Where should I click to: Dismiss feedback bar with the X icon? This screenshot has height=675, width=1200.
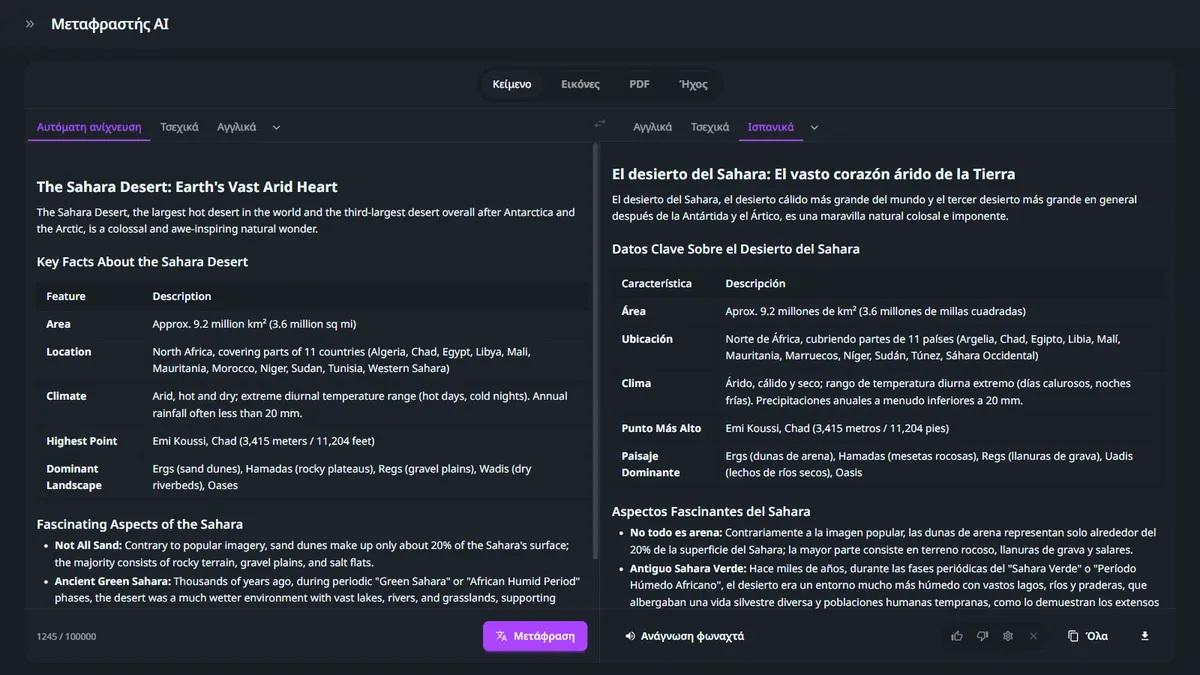(1033, 636)
